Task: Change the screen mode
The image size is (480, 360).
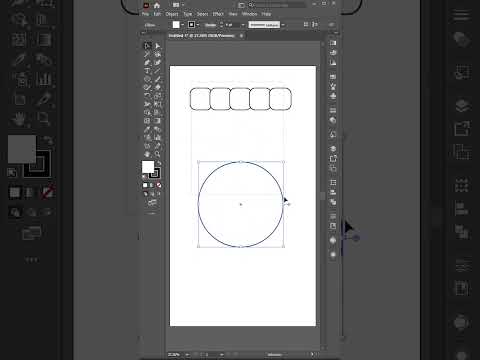Action: pos(152,202)
